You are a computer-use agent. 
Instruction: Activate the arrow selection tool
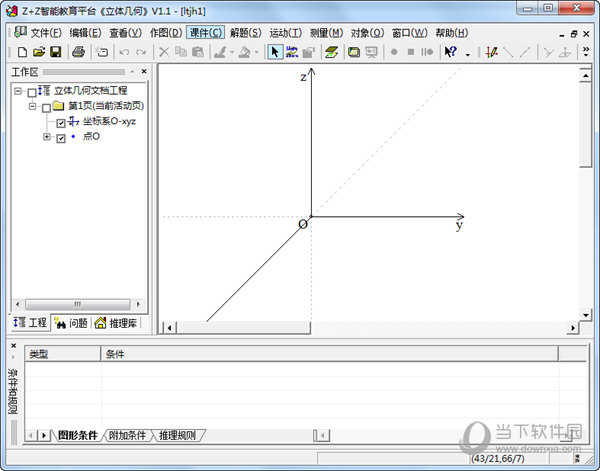[x=275, y=52]
